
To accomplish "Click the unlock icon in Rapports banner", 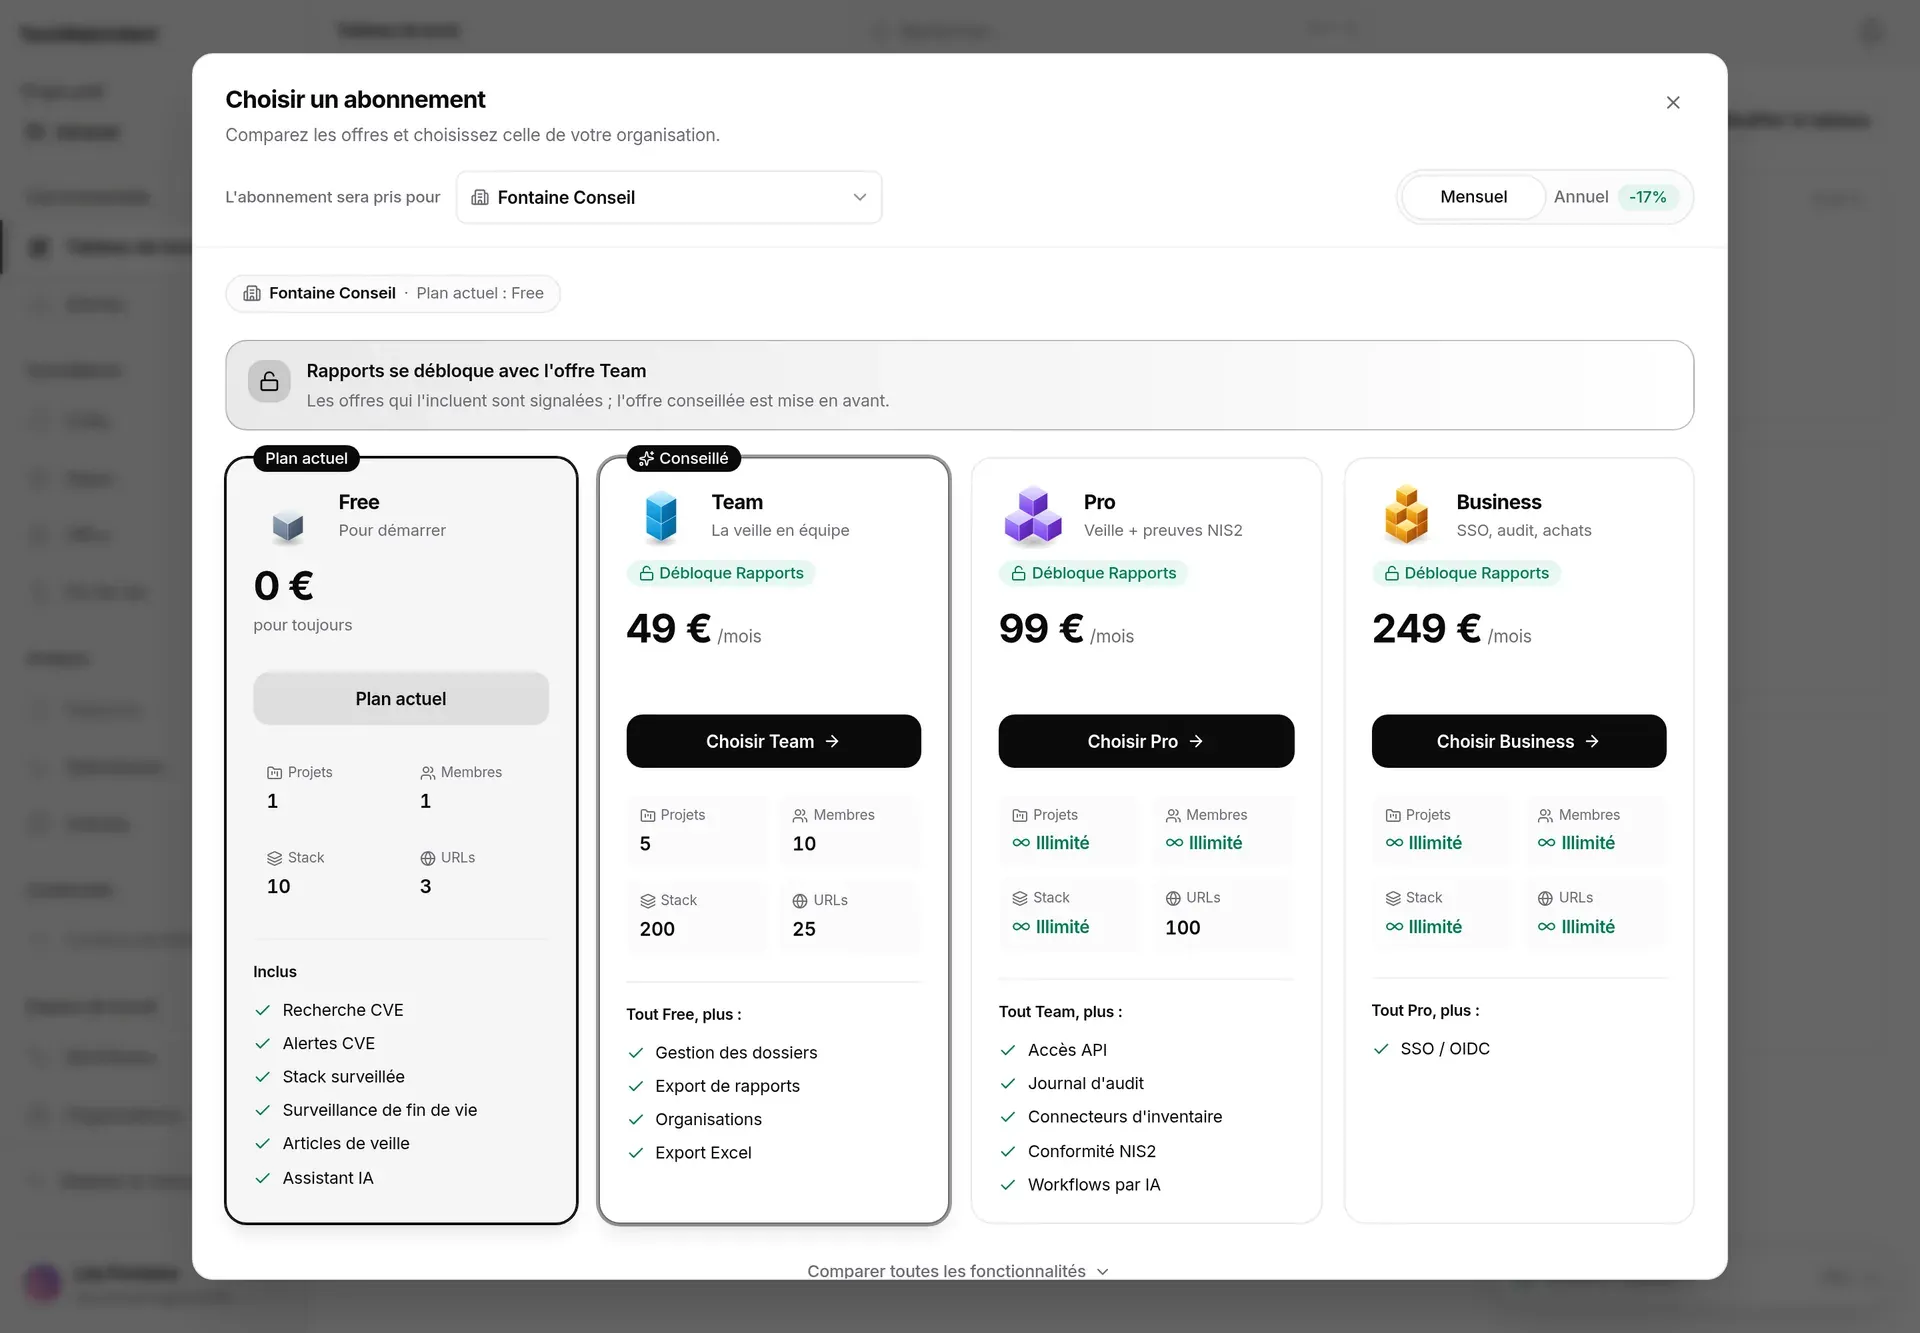I will pos(269,382).
